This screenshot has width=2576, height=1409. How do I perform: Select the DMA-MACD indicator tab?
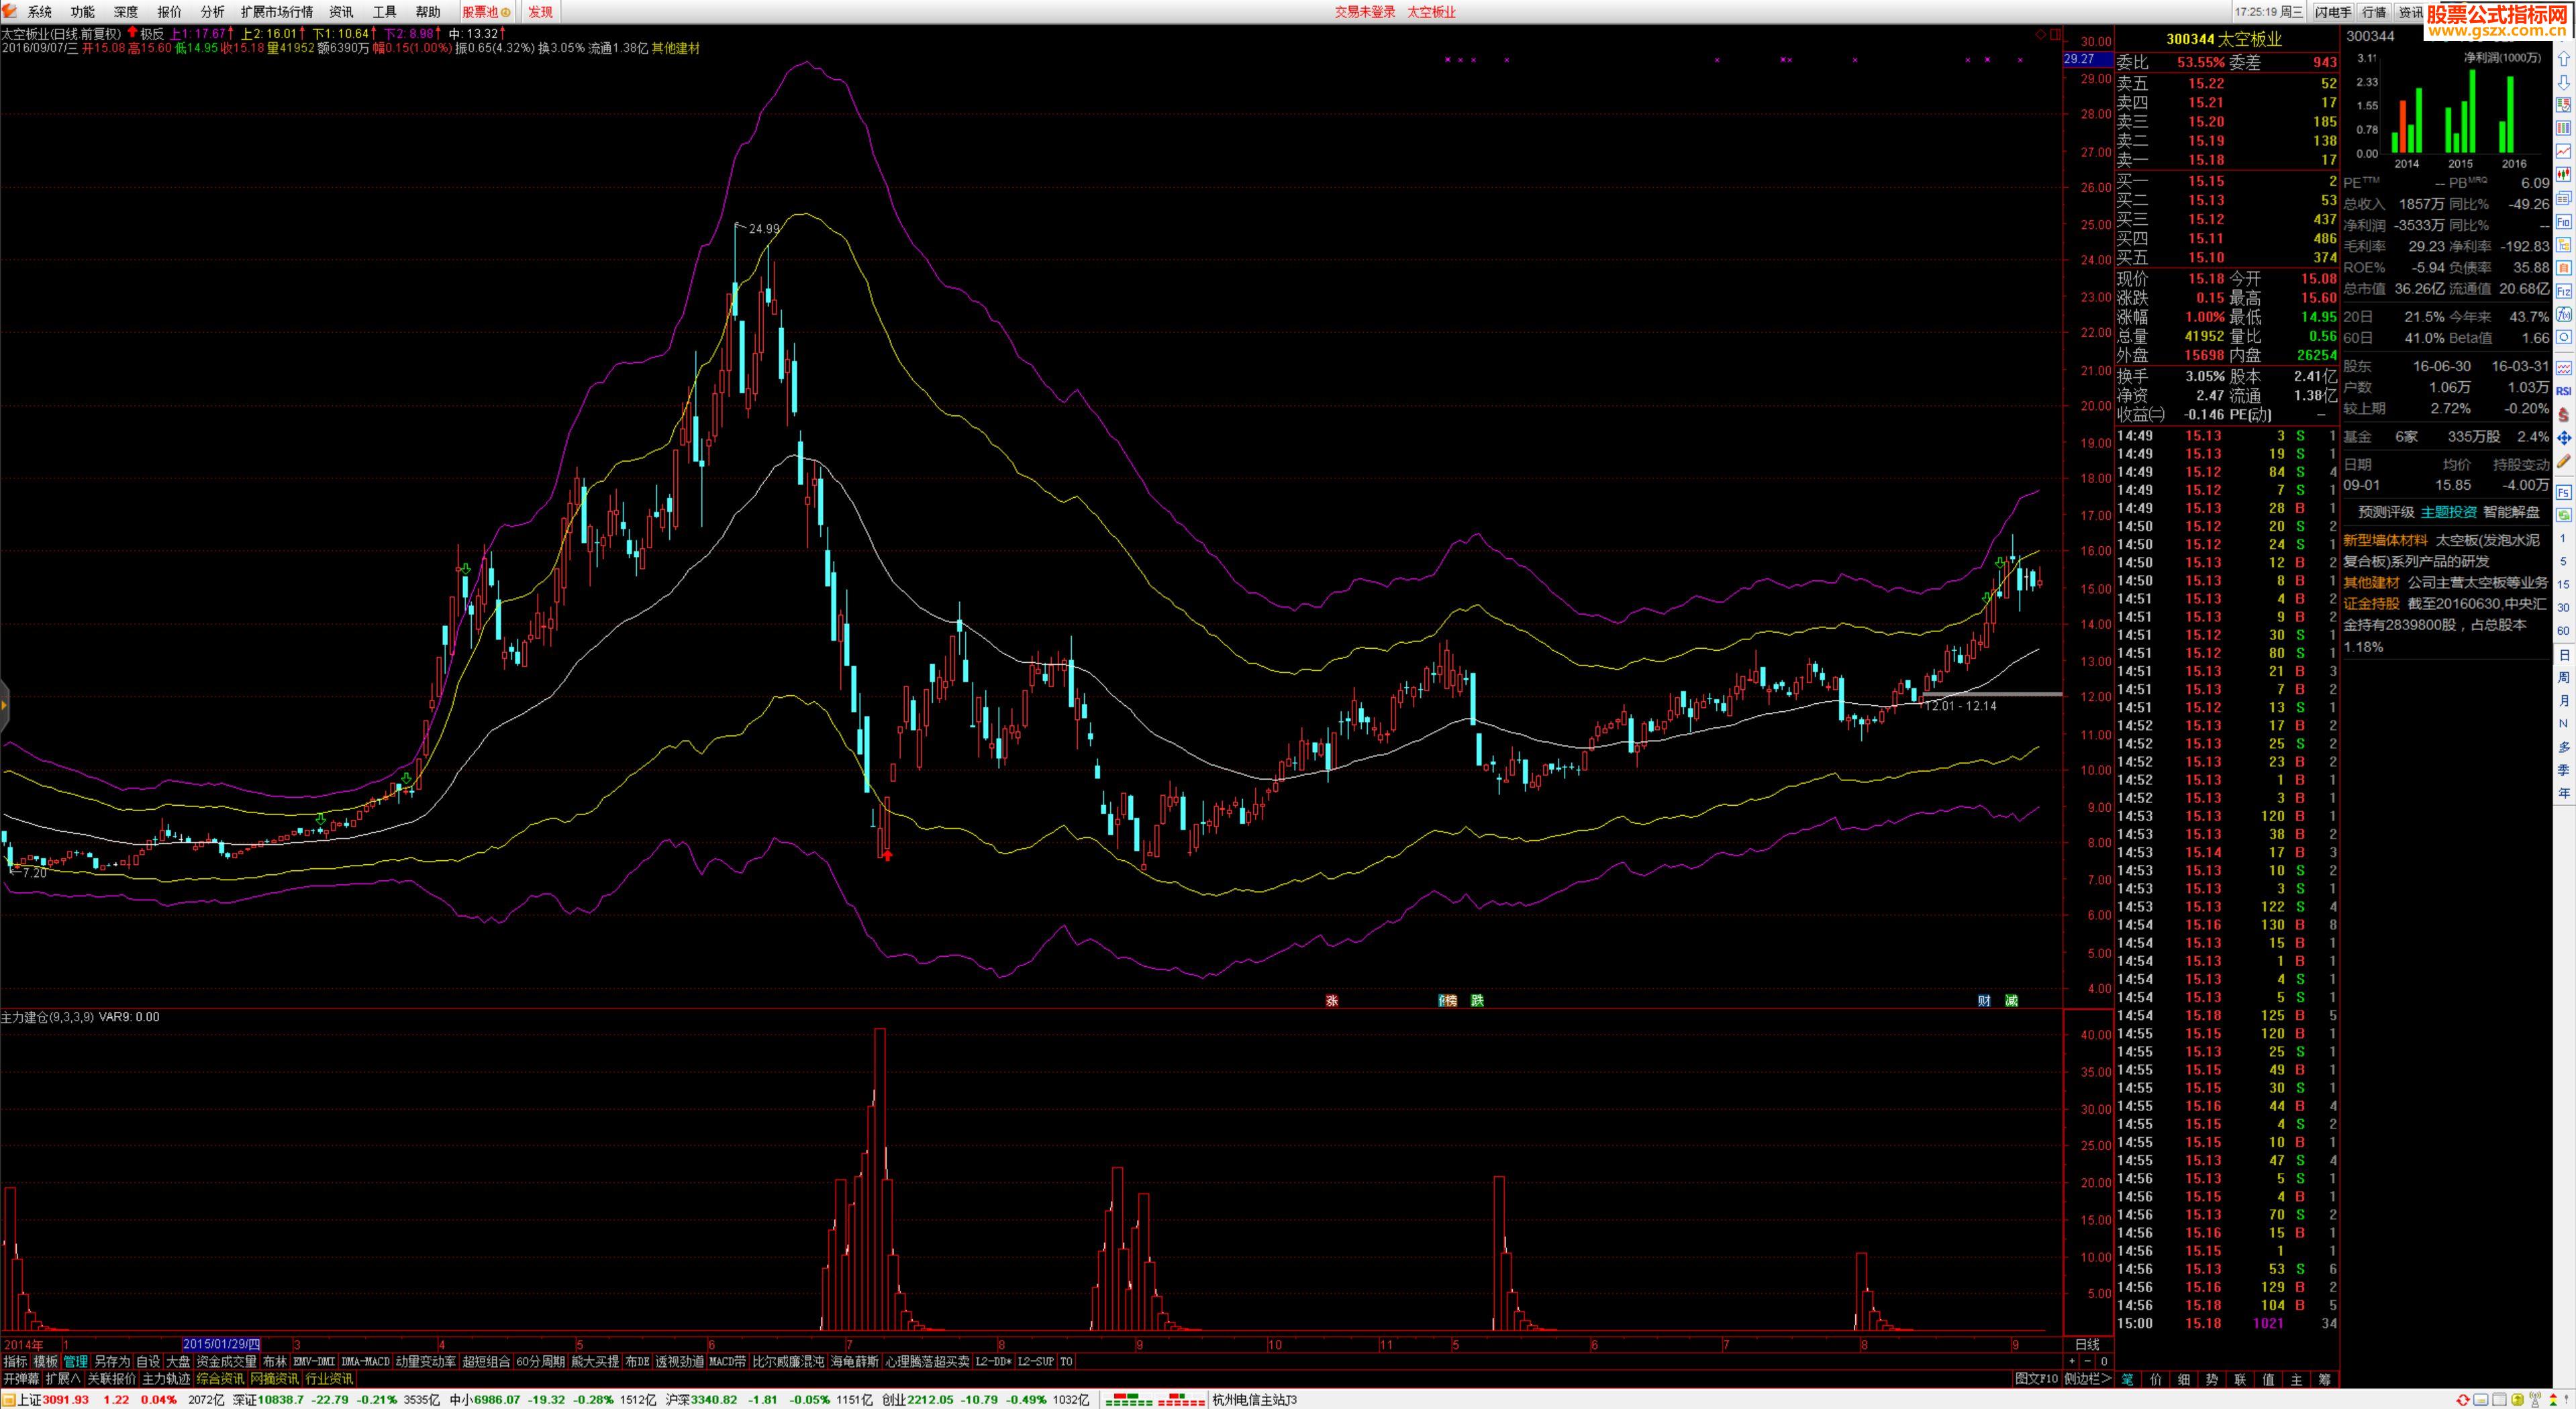point(365,1362)
